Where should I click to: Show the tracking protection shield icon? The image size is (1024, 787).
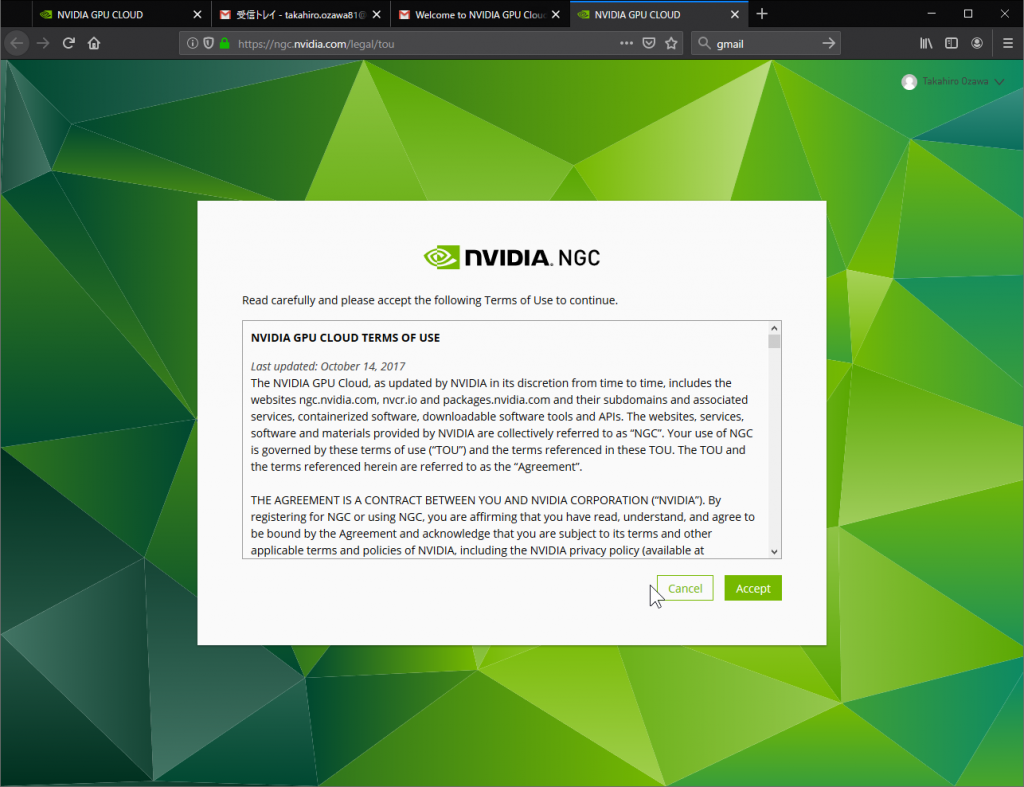pyautogui.click(x=208, y=44)
